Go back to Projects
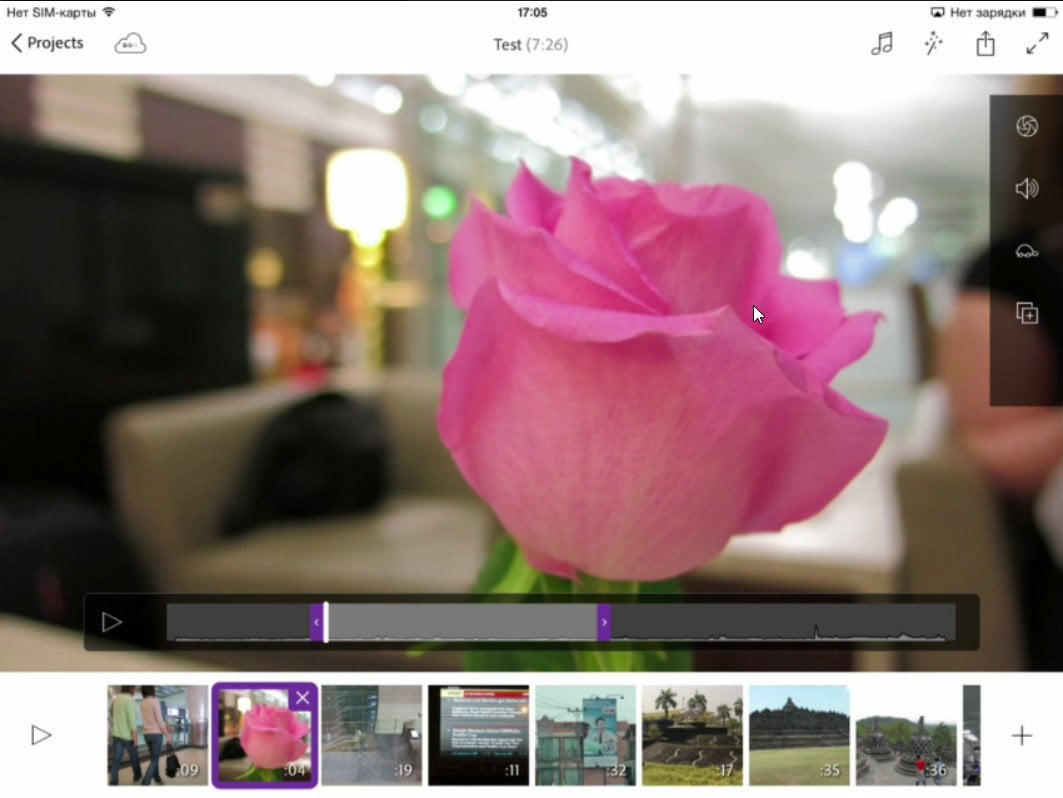This screenshot has height=798, width=1063. tap(47, 43)
